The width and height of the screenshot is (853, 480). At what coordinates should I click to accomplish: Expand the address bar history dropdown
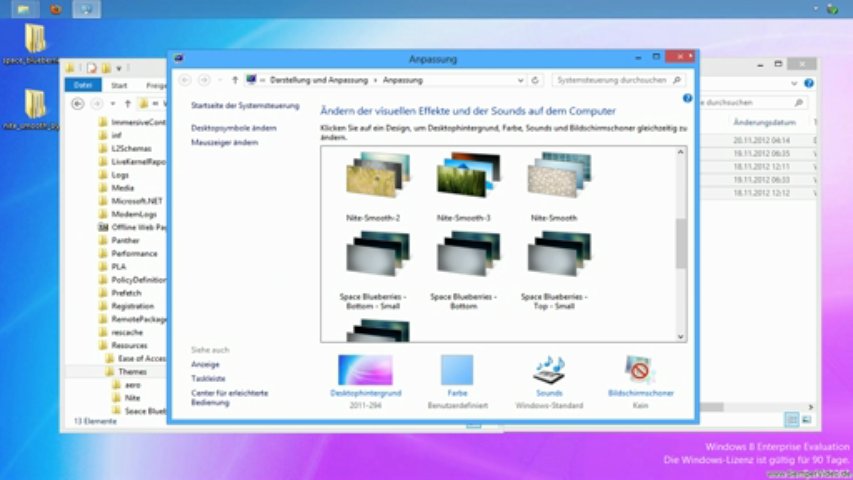tap(521, 81)
